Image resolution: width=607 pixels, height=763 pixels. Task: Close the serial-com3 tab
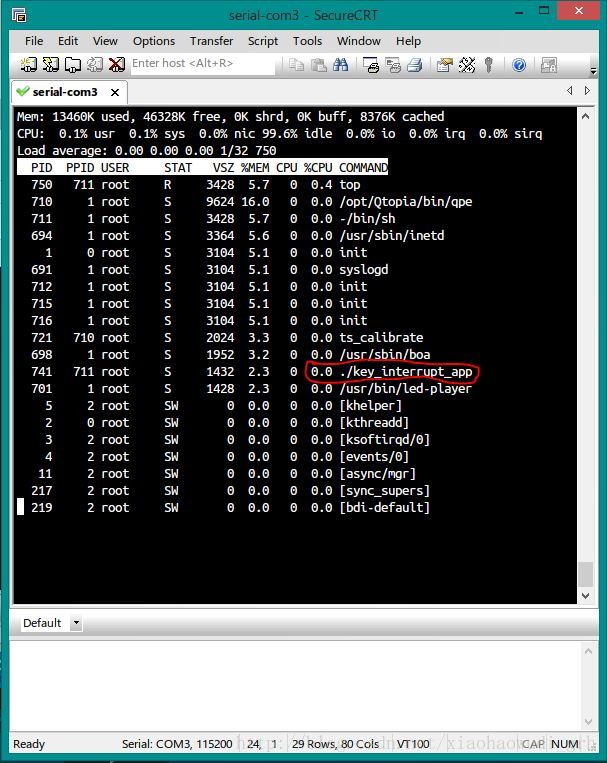[115, 92]
